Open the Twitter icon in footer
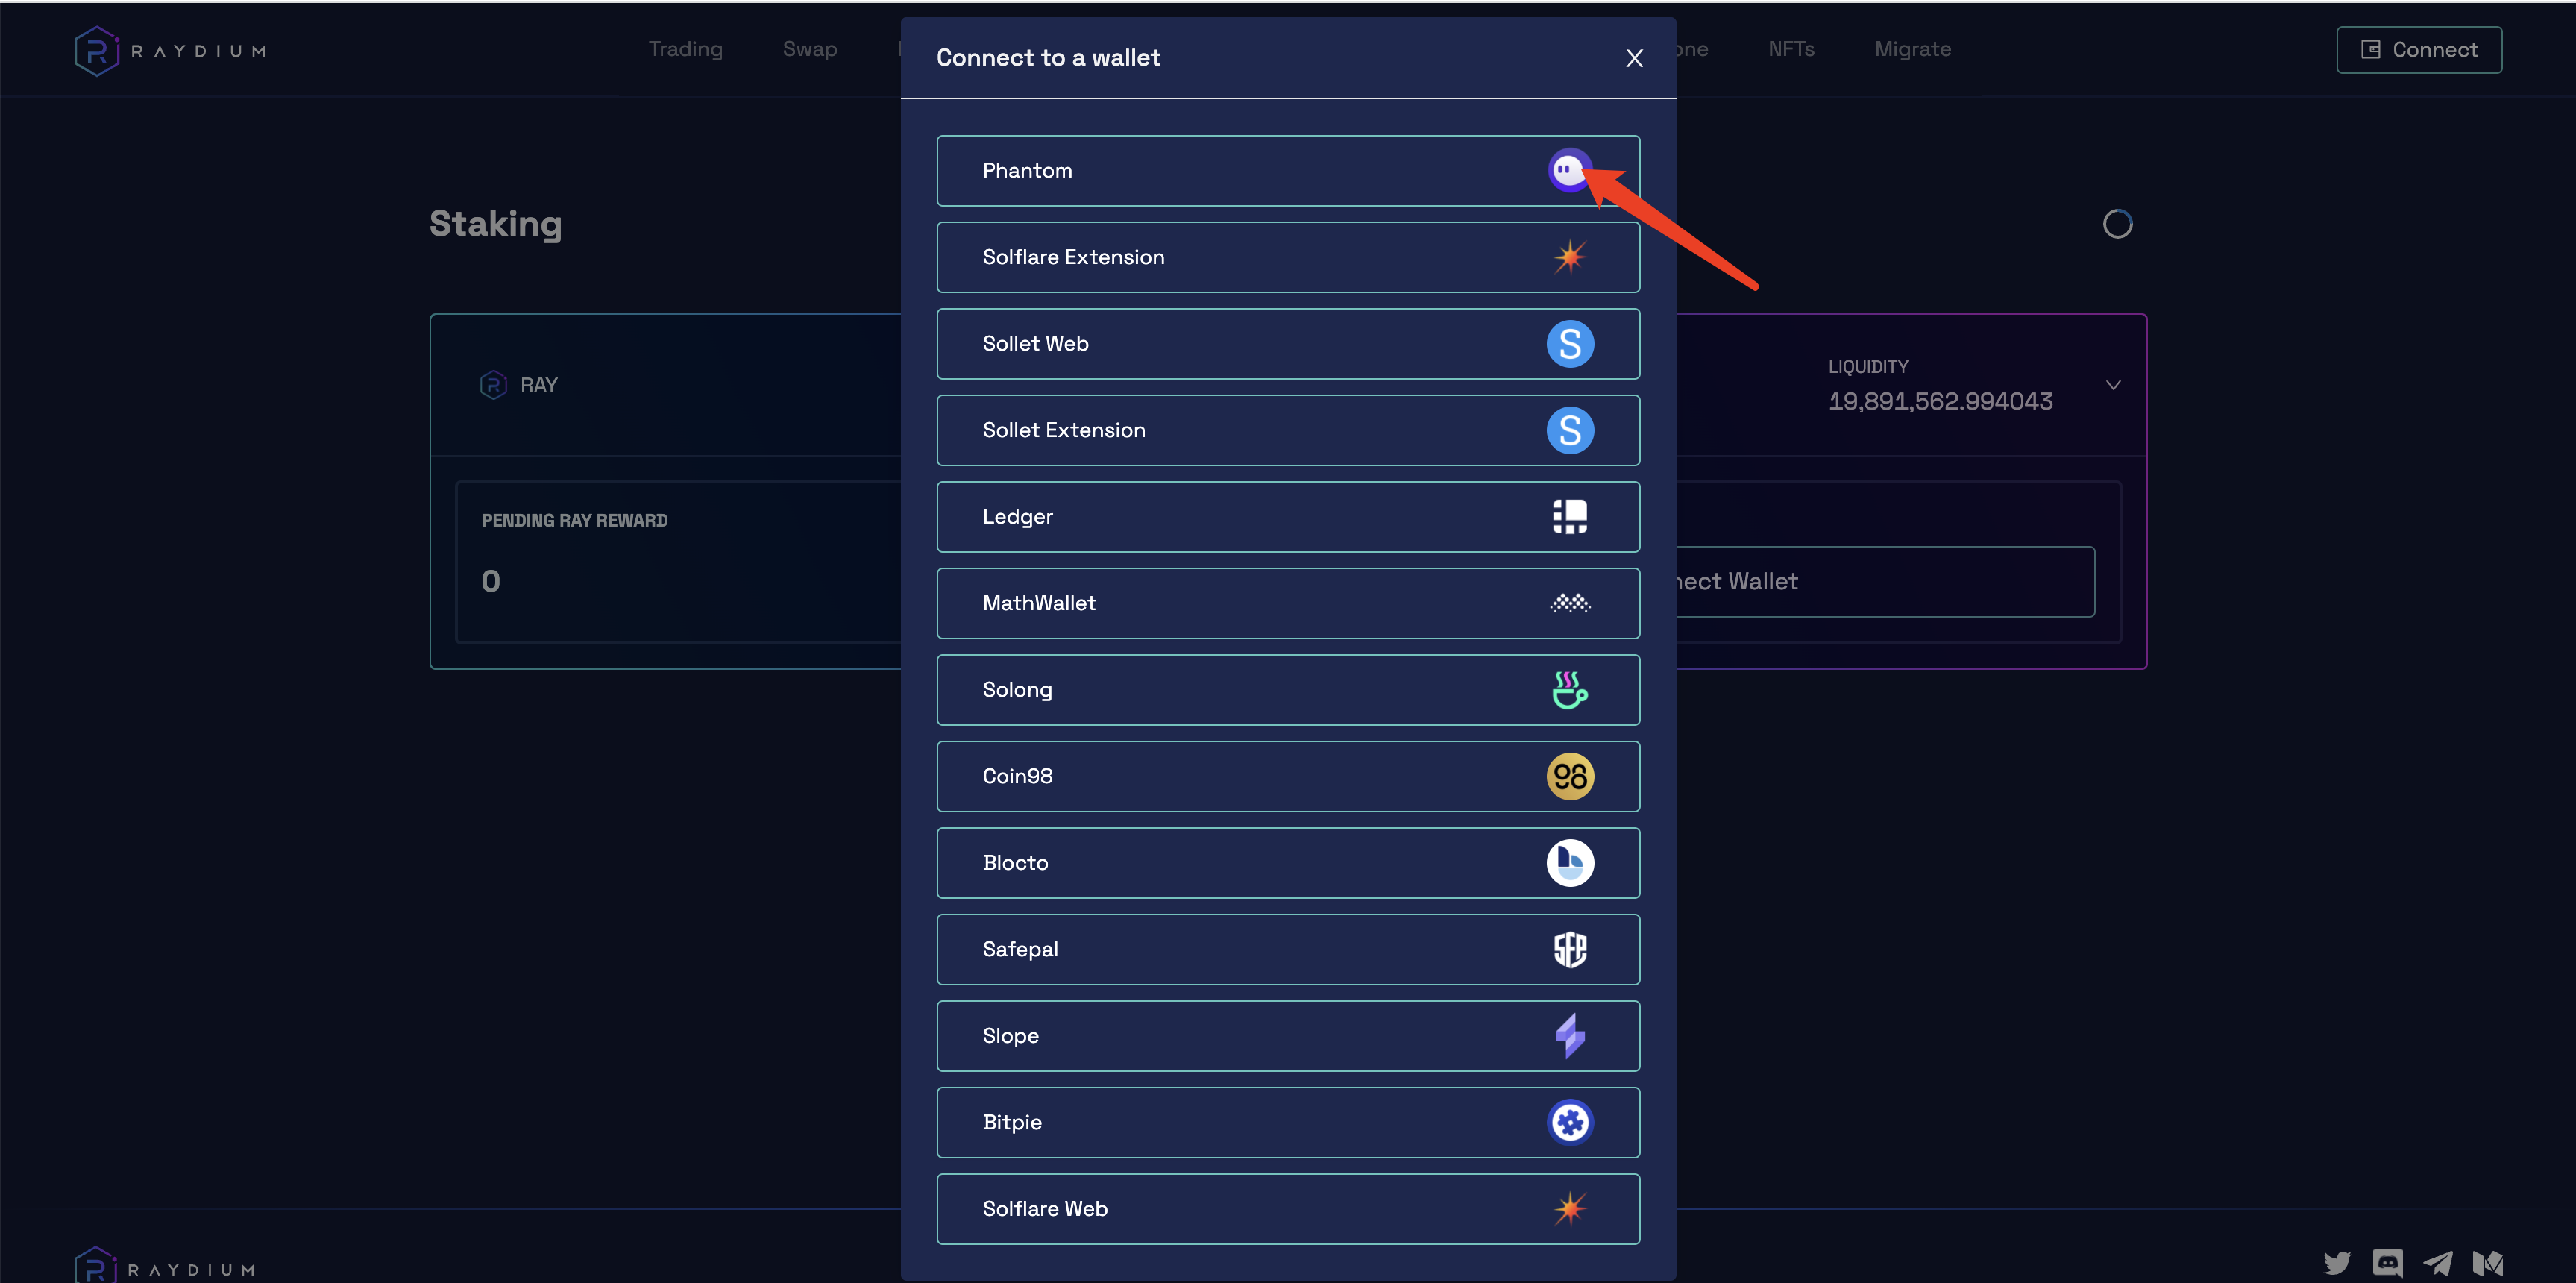 pos(2337,1263)
